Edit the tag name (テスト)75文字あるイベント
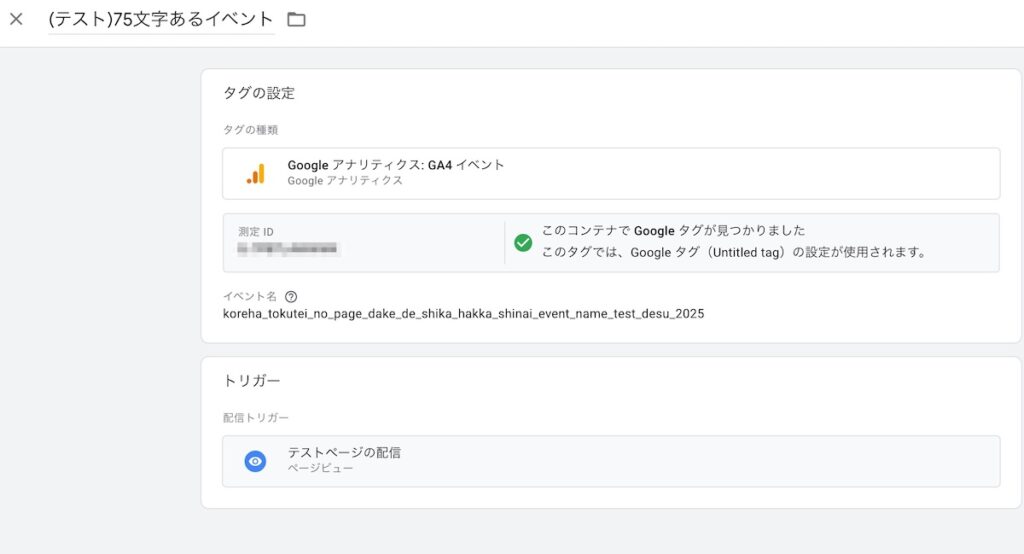 click(160, 19)
